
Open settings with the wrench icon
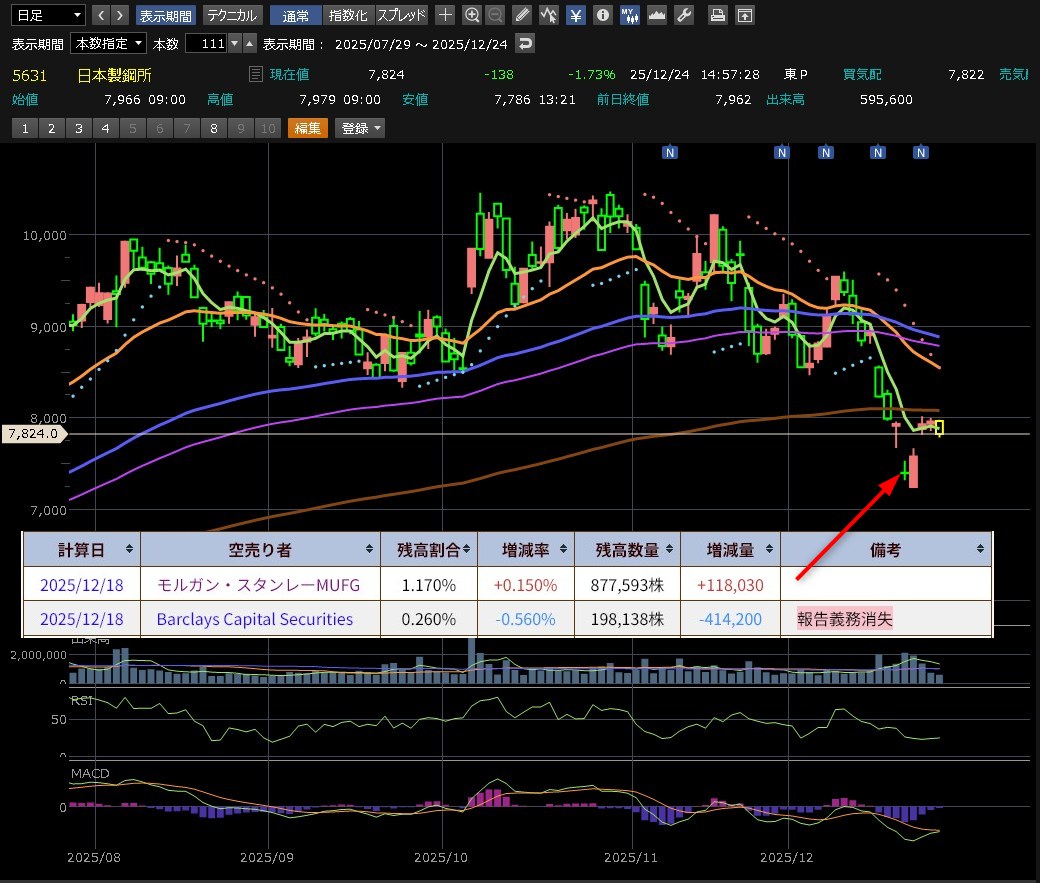pyautogui.click(x=684, y=15)
